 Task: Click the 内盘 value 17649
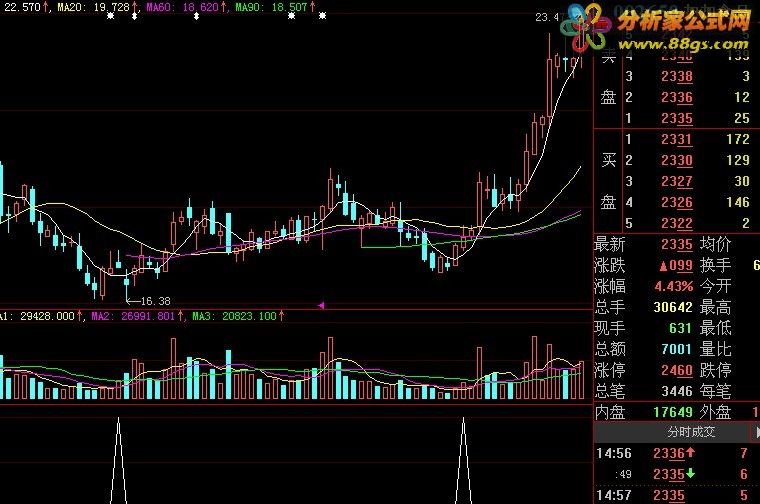(673, 412)
